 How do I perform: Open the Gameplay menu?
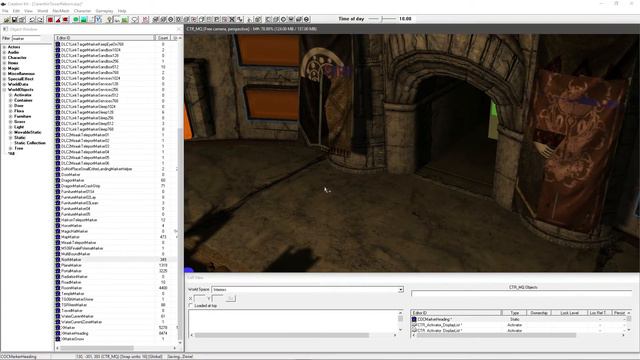[x=104, y=11]
